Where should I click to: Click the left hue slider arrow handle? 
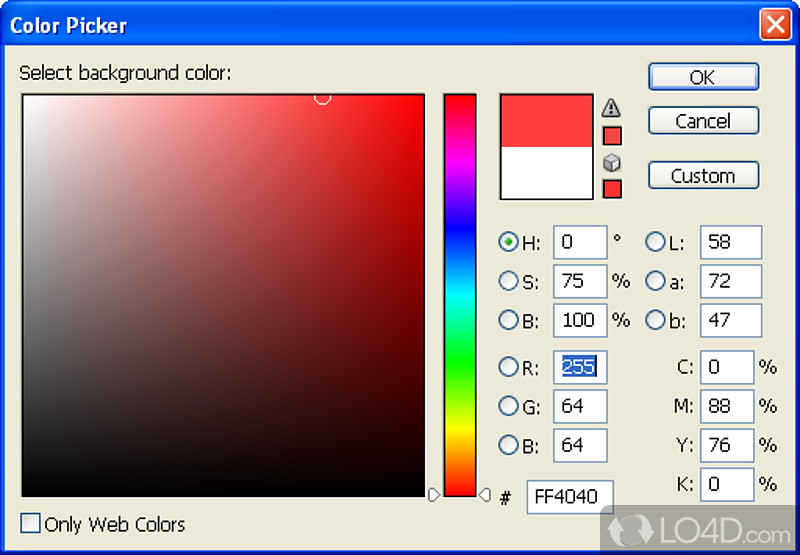(434, 494)
